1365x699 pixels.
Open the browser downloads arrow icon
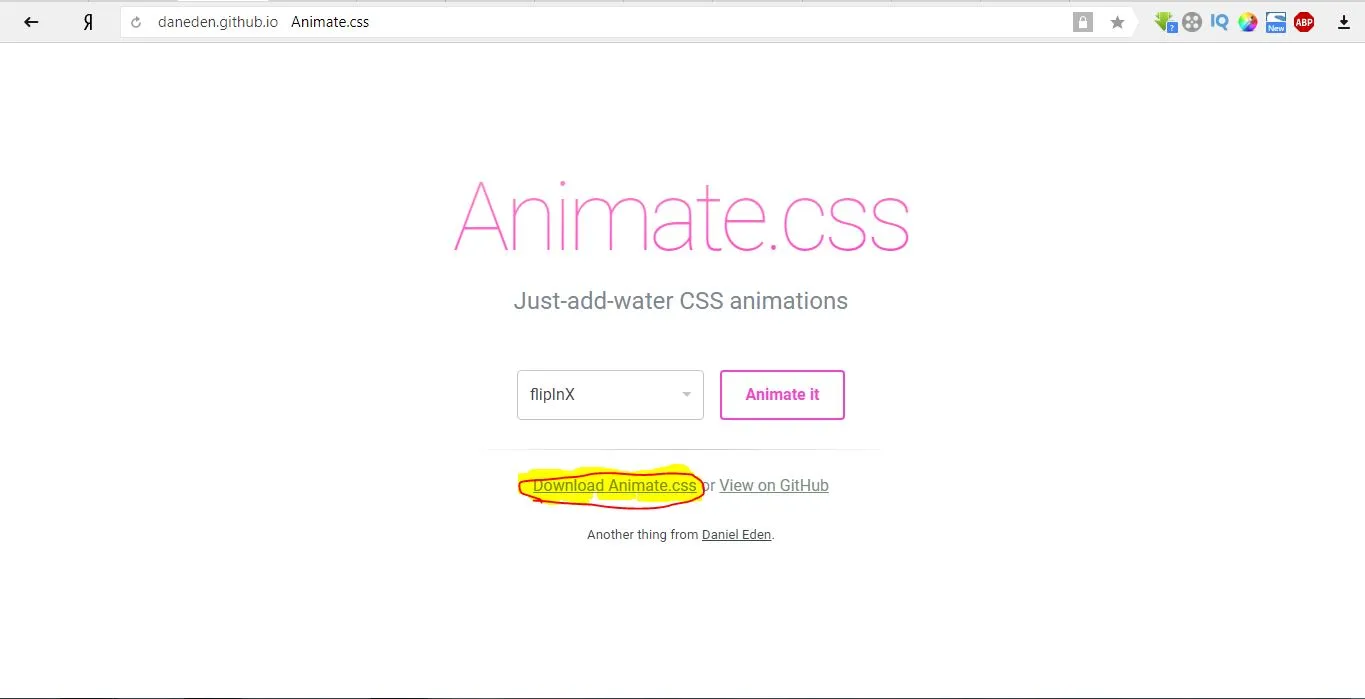click(x=1344, y=22)
